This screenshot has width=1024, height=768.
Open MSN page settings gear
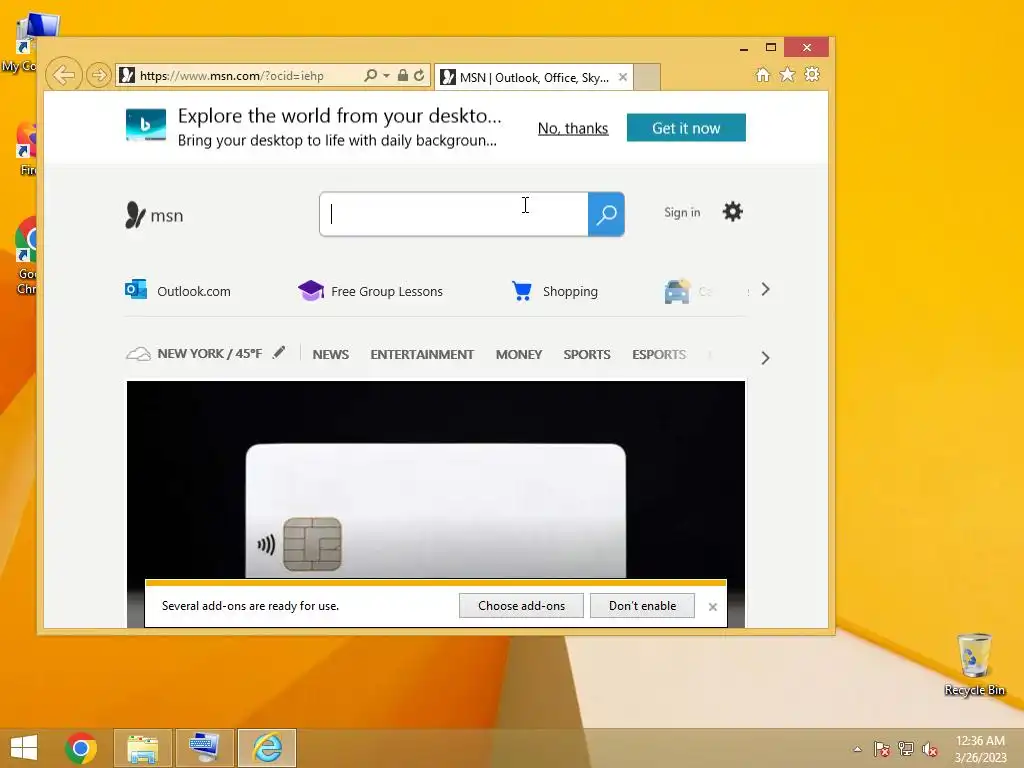click(733, 212)
